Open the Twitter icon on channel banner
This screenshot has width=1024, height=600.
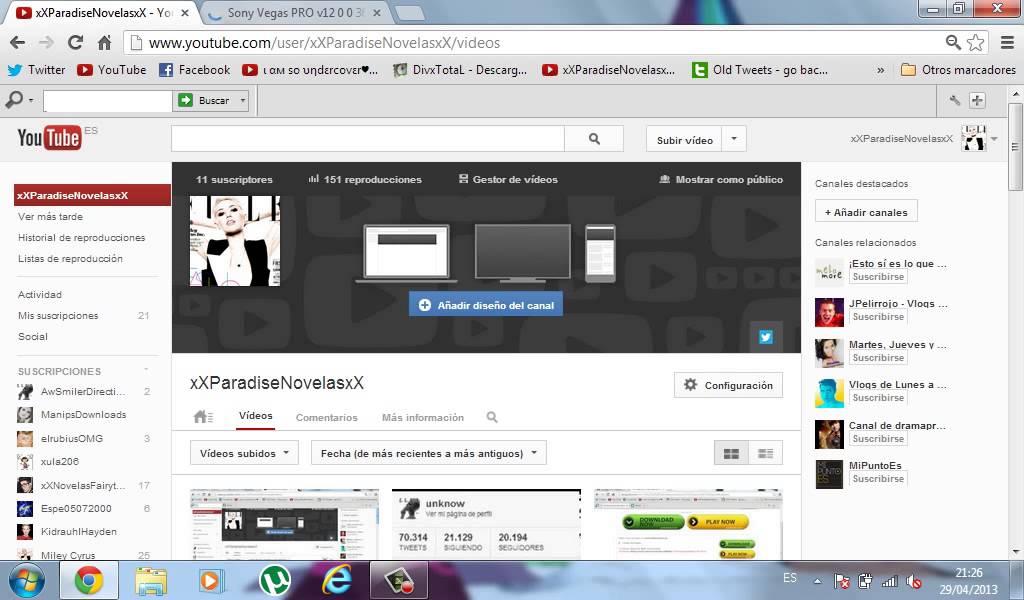pos(765,336)
